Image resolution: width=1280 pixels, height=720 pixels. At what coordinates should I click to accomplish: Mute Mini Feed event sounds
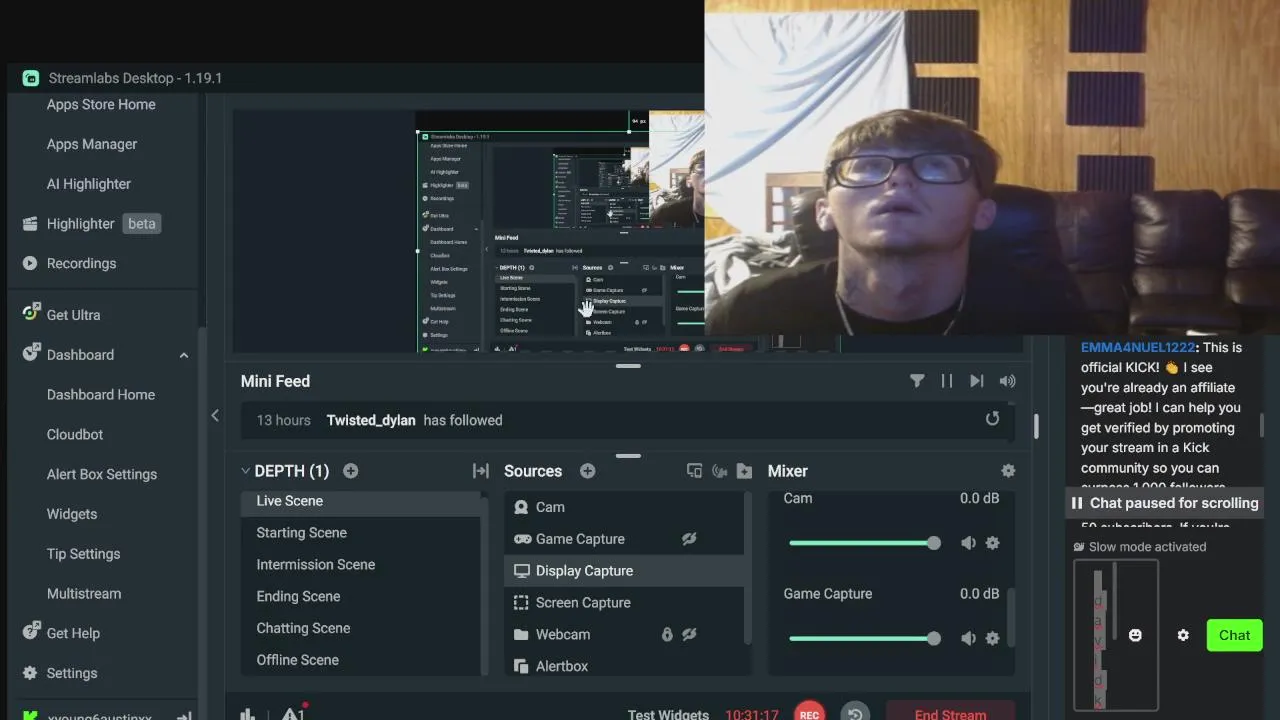[x=1007, y=381]
